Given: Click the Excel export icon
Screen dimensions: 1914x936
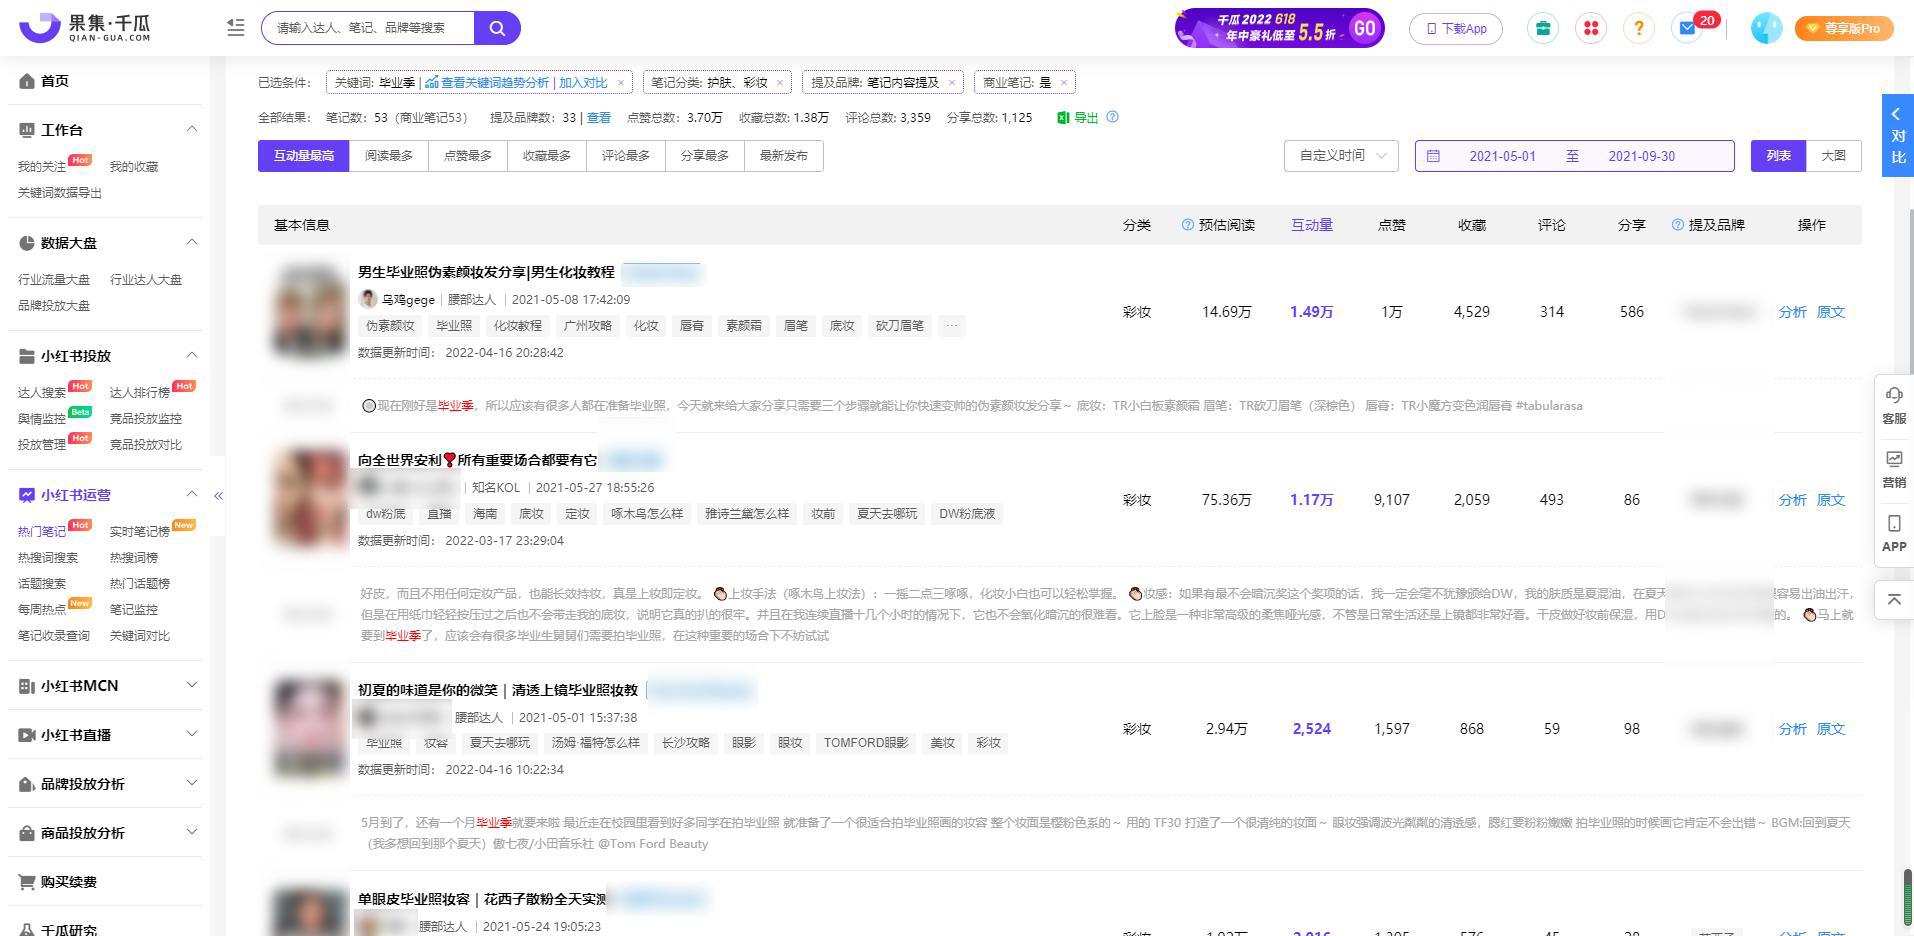Looking at the screenshot, I should [1063, 118].
